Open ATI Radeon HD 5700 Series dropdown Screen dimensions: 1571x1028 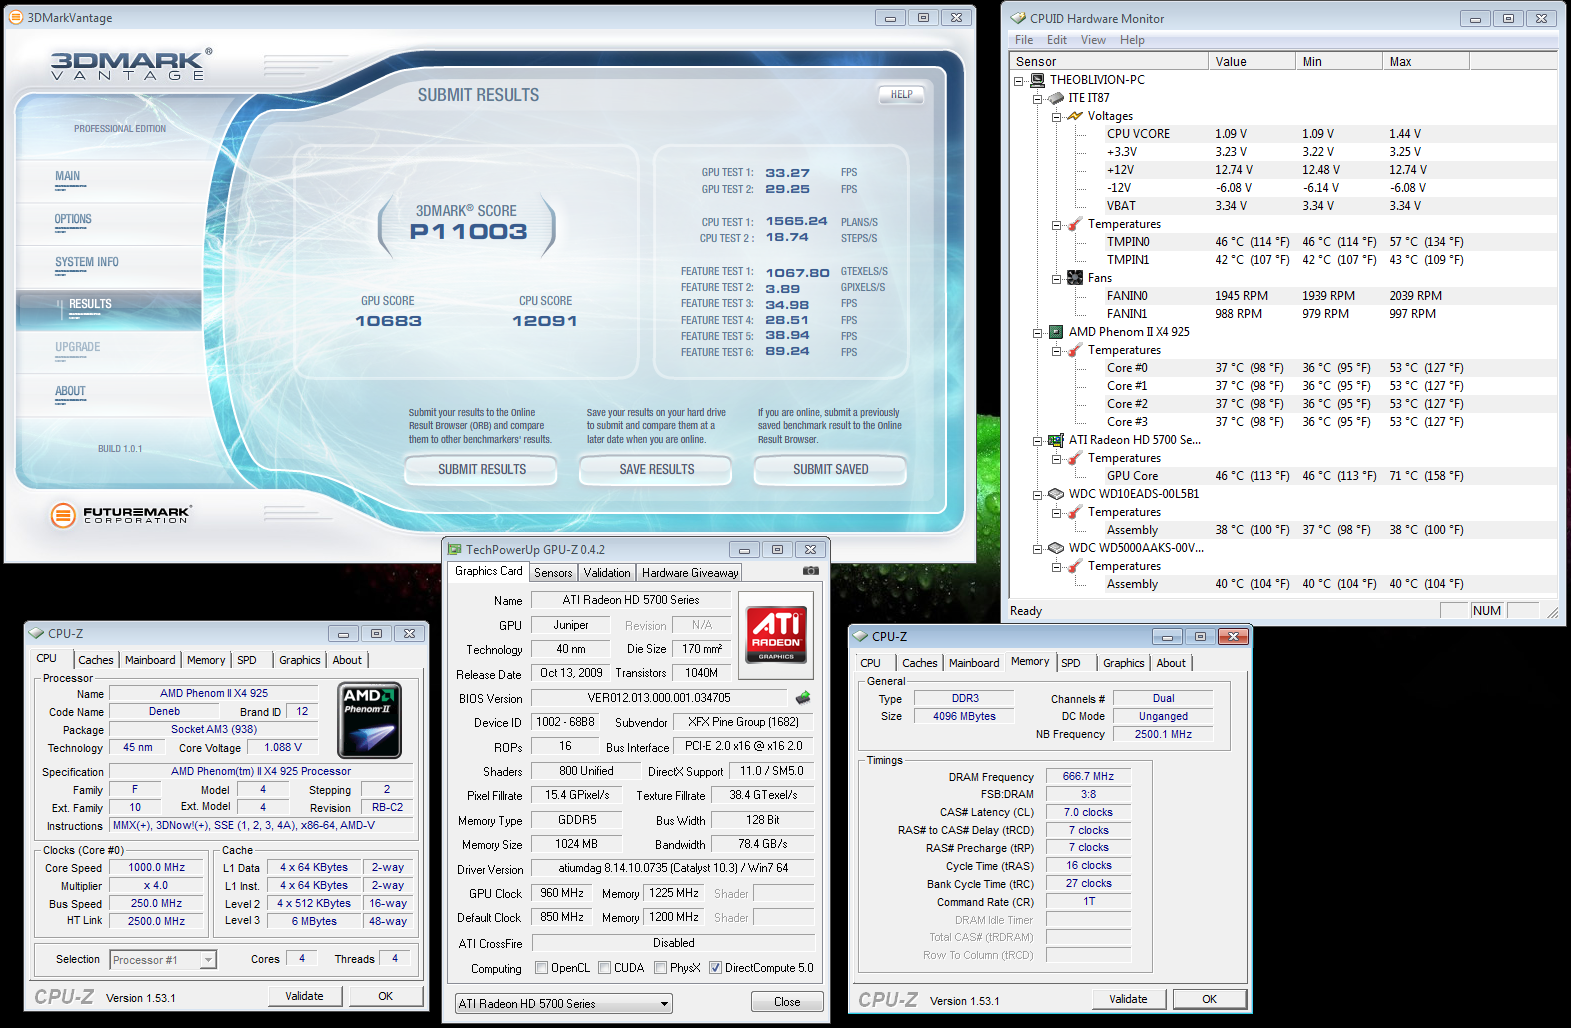[563, 1003]
